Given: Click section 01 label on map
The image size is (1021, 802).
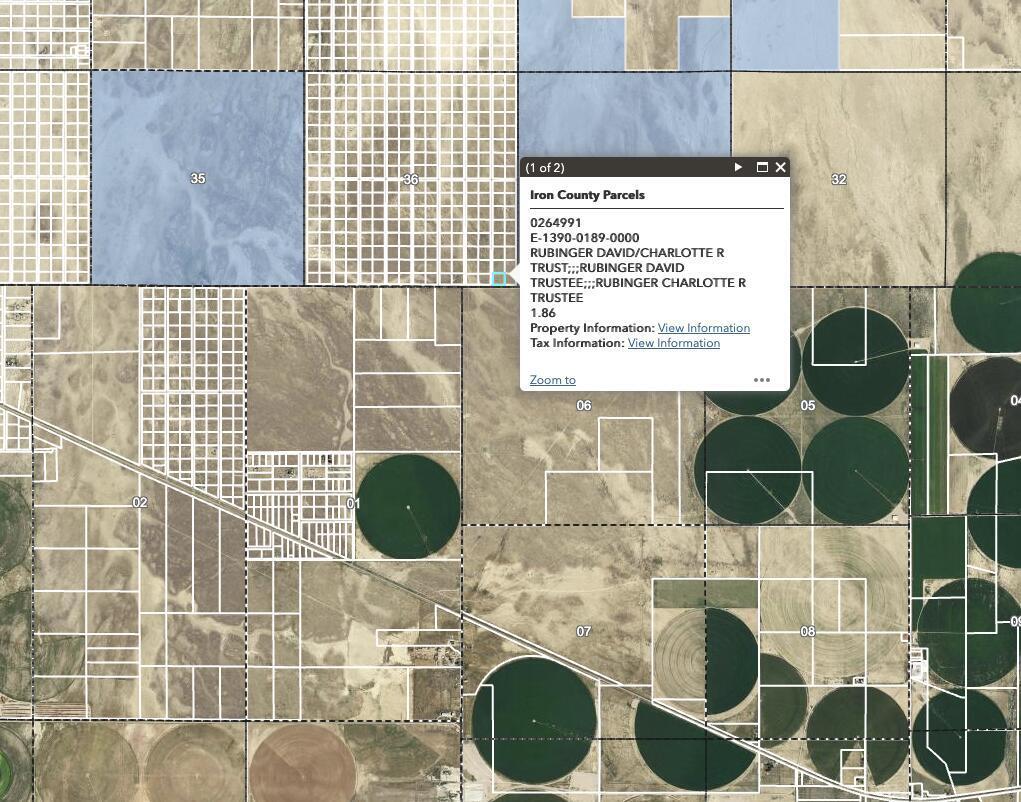Looking at the screenshot, I should point(353,503).
